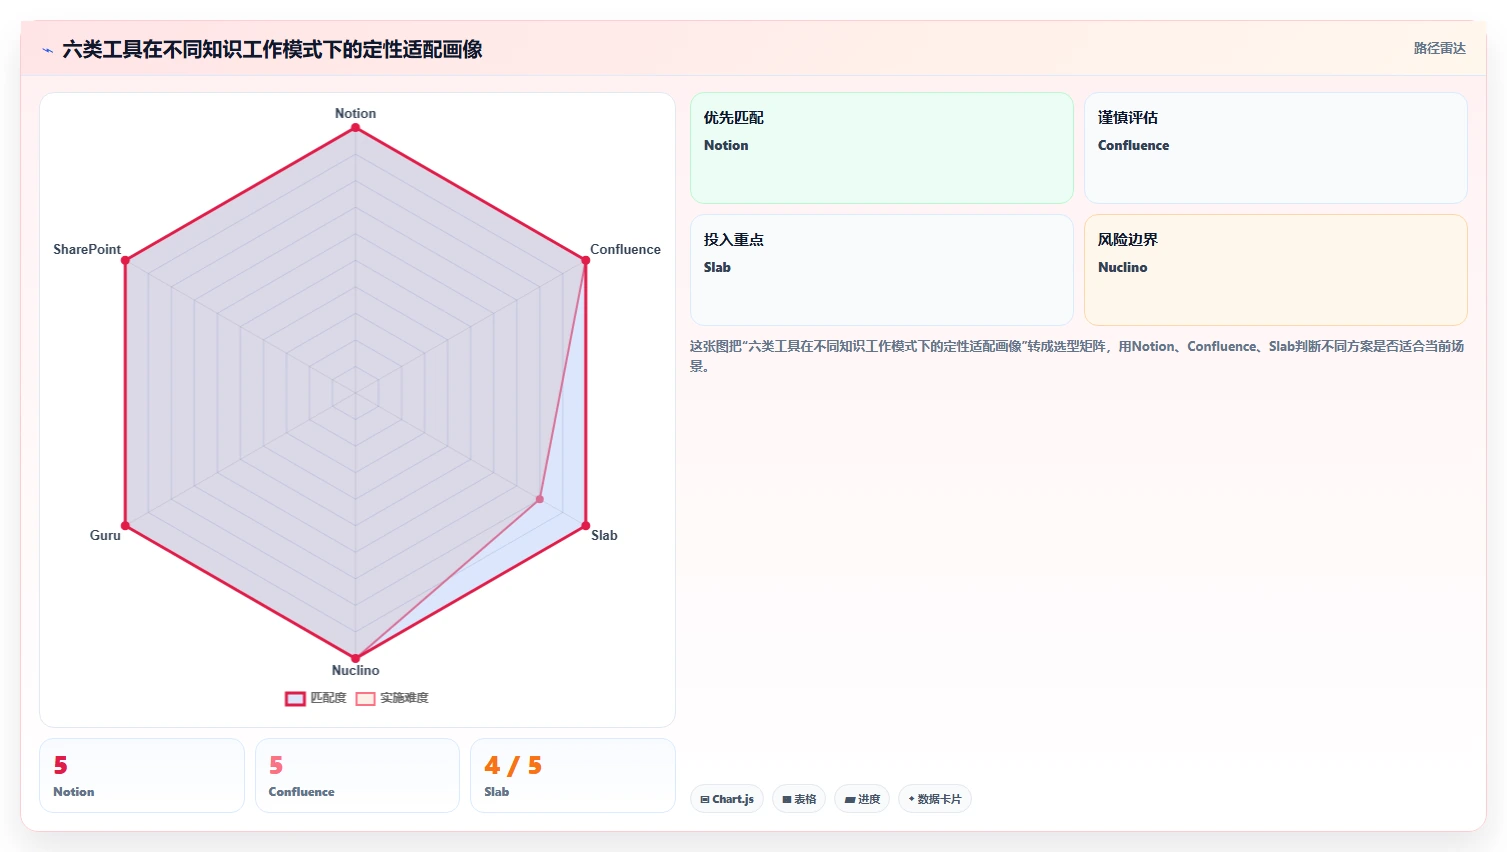This screenshot has width=1507, height=852.
Task: Click the outer Slab data point on the radar
Action: (x=585, y=525)
